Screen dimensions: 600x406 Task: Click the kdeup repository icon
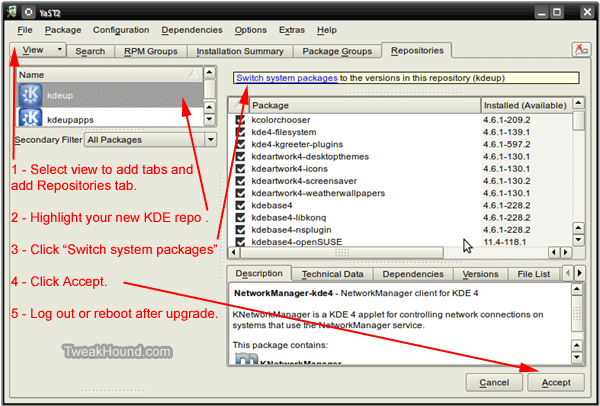[x=30, y=95]
